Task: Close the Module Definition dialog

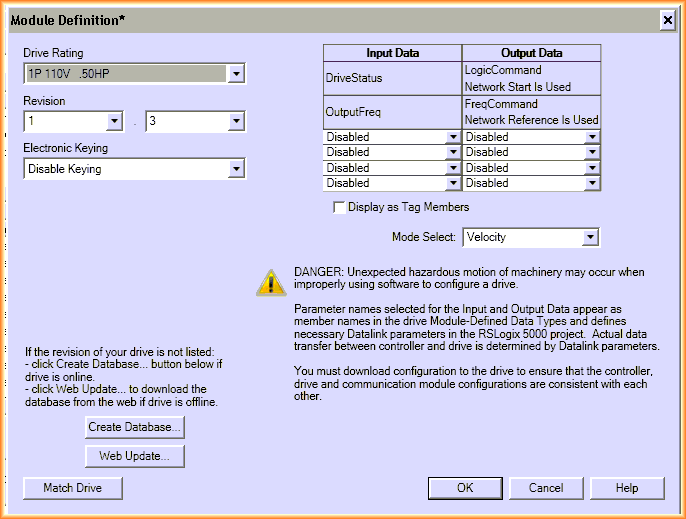Action: point(668,20)
